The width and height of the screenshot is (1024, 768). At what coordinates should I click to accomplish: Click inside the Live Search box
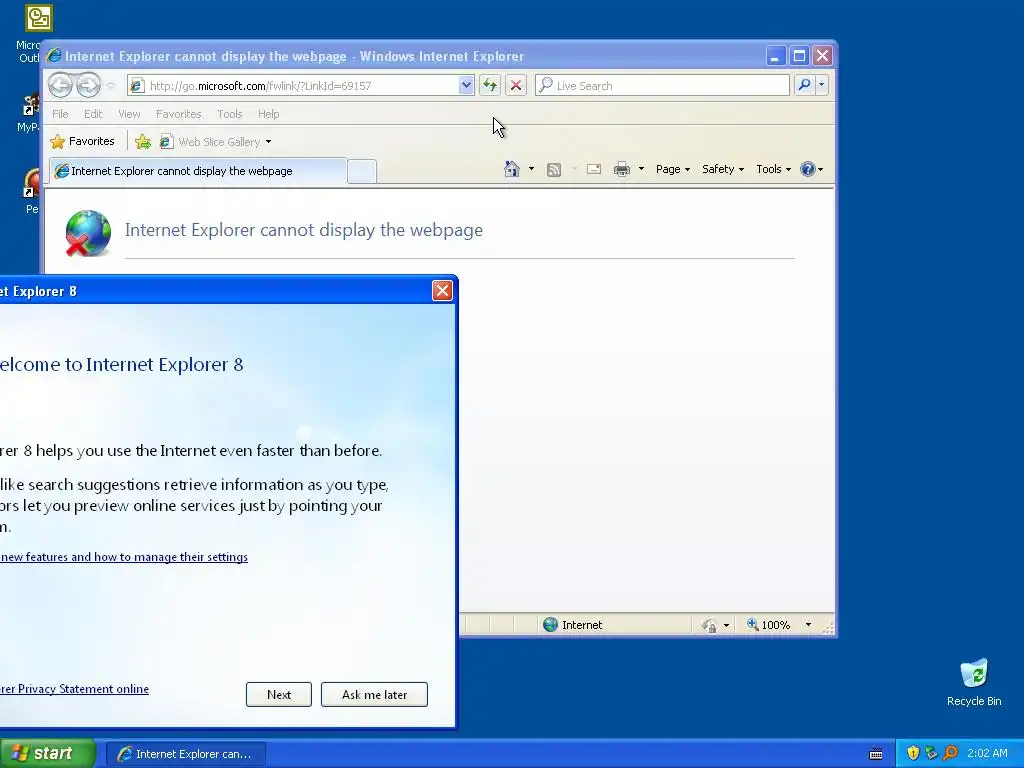coord(662,86)
